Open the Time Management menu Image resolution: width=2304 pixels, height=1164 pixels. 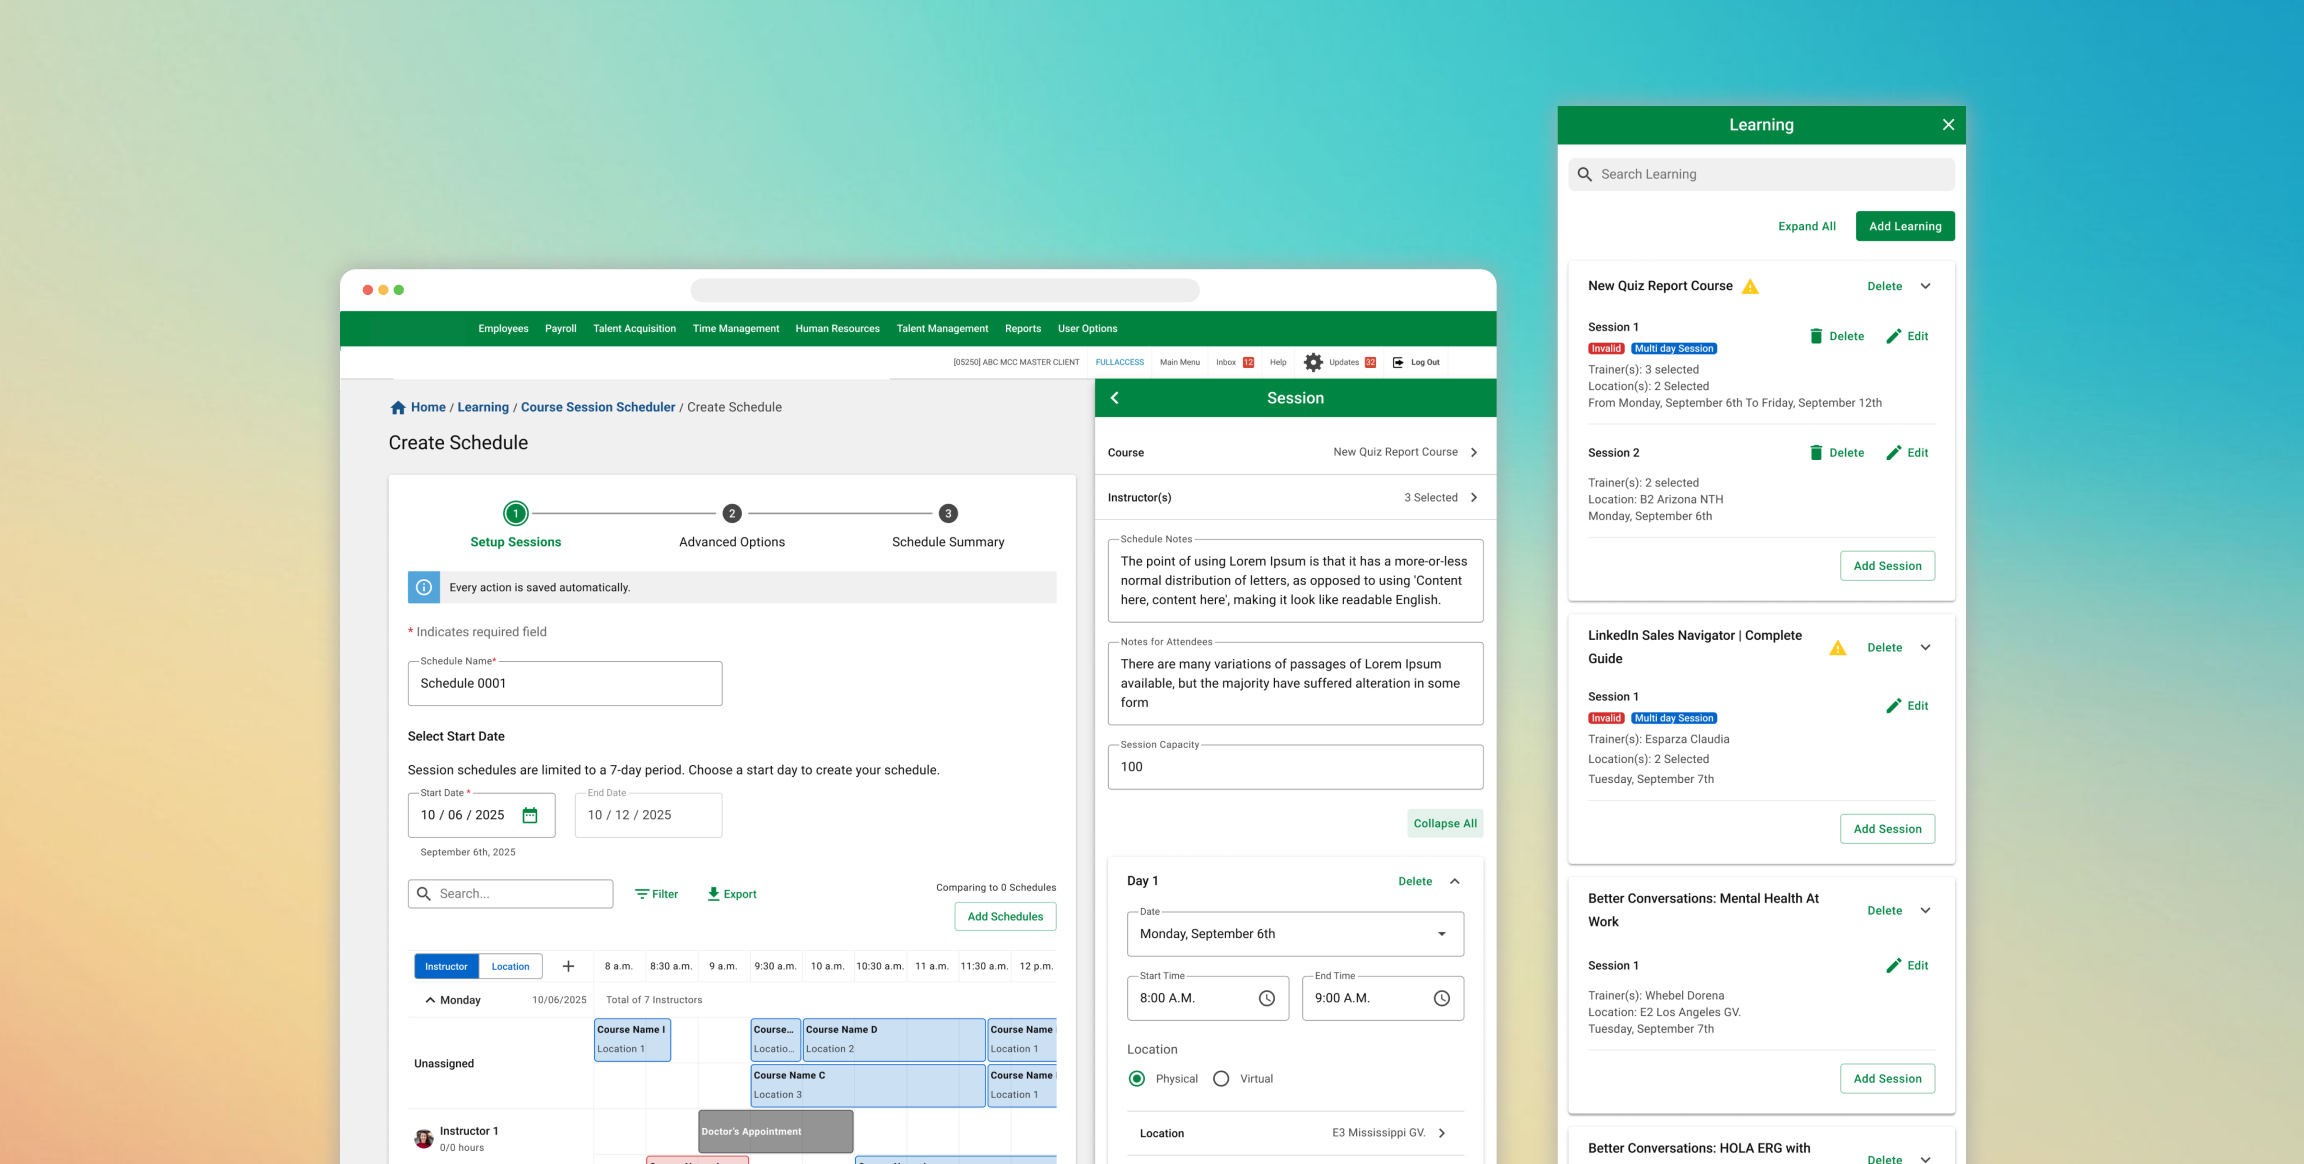click(x=735, y=328)
